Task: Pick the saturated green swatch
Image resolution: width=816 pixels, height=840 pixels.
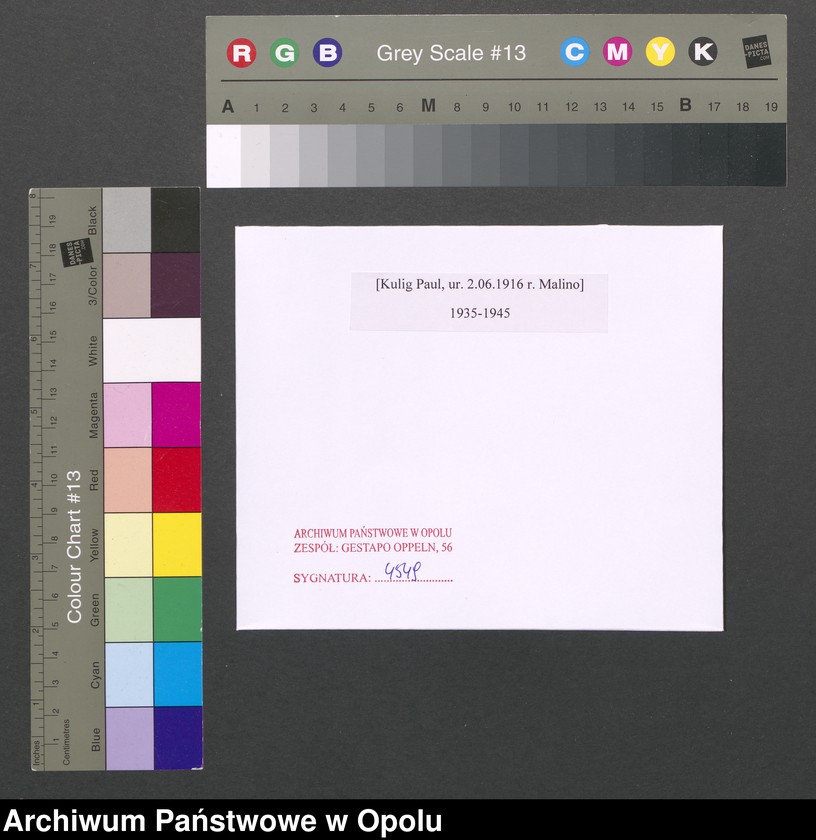Action: [176, 609]
